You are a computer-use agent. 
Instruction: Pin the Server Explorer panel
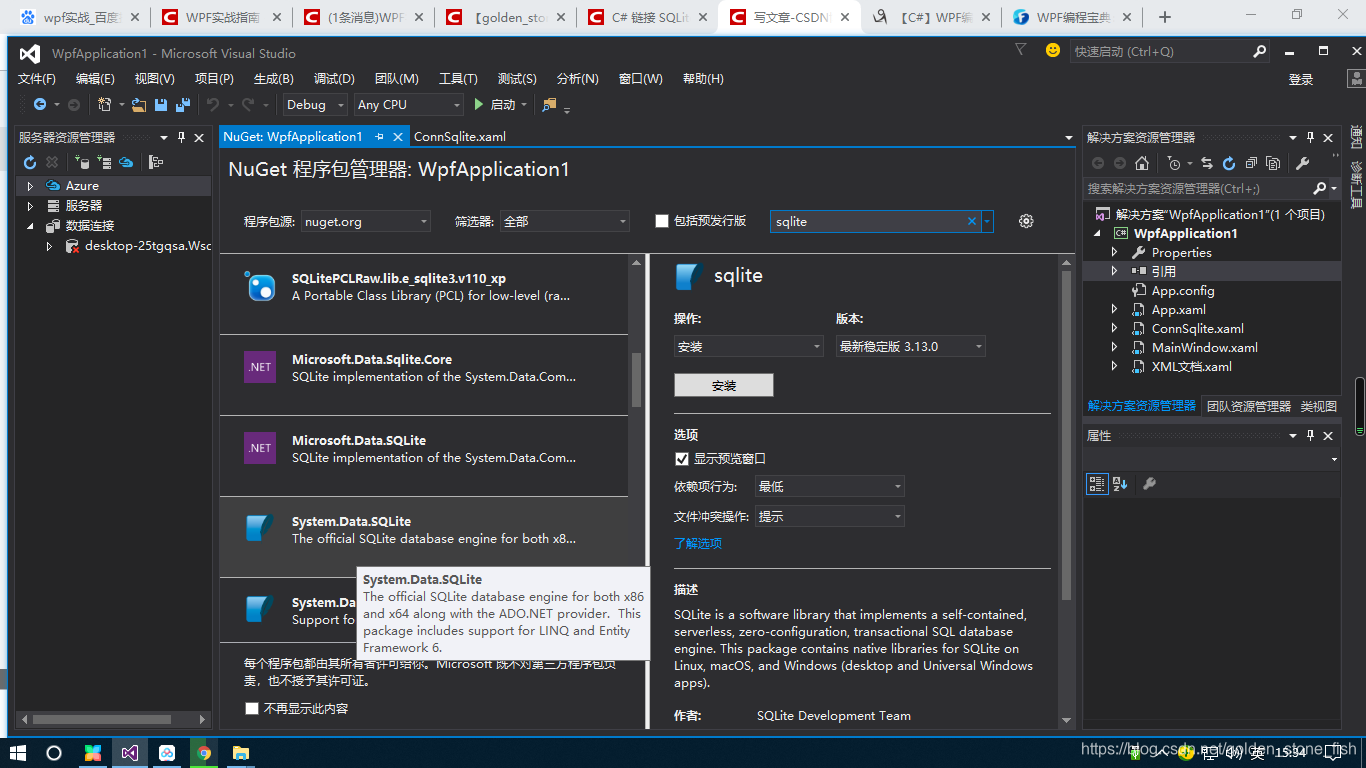click(182, 137)
